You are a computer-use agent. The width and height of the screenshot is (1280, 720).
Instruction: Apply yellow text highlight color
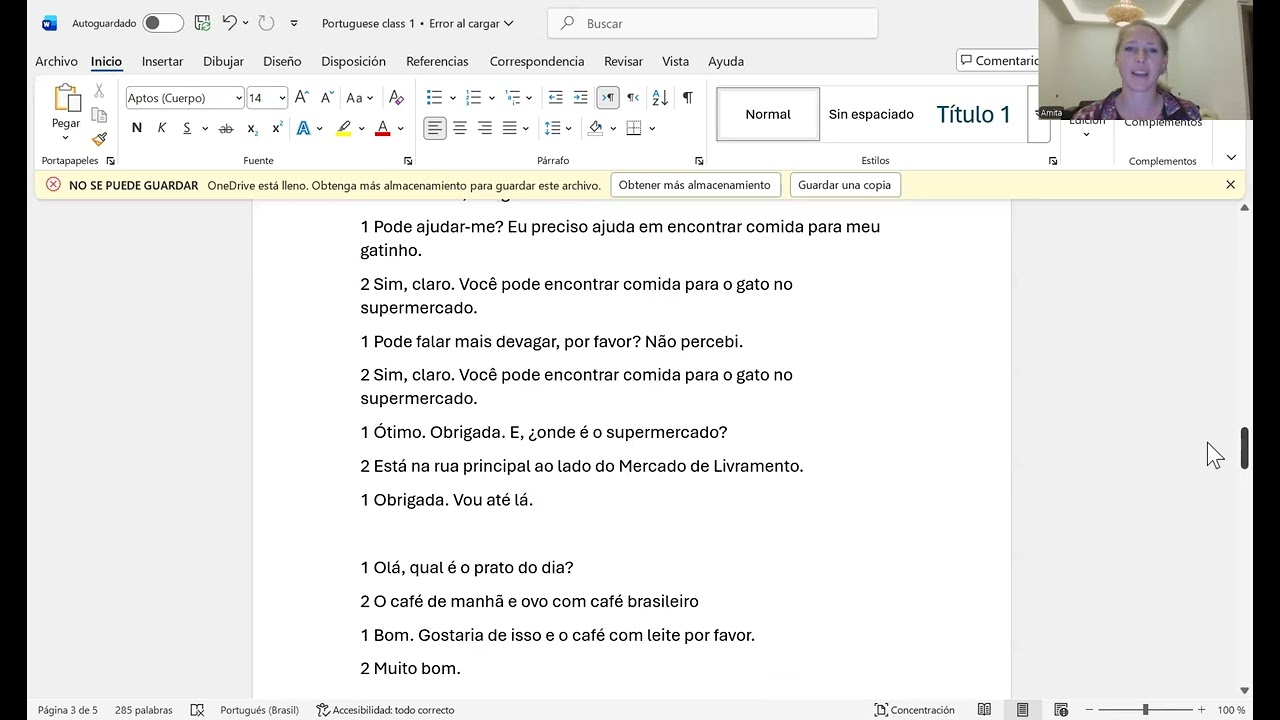pos(344,128)
